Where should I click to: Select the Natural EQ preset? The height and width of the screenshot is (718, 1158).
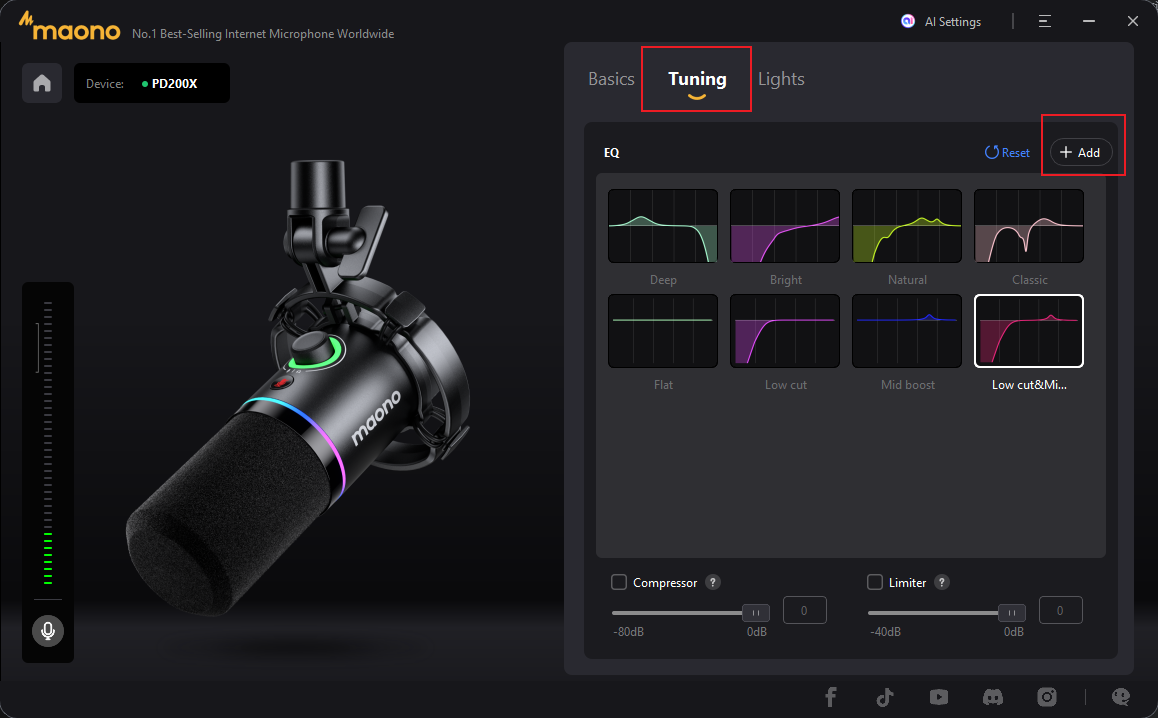(x=907, y=226)
